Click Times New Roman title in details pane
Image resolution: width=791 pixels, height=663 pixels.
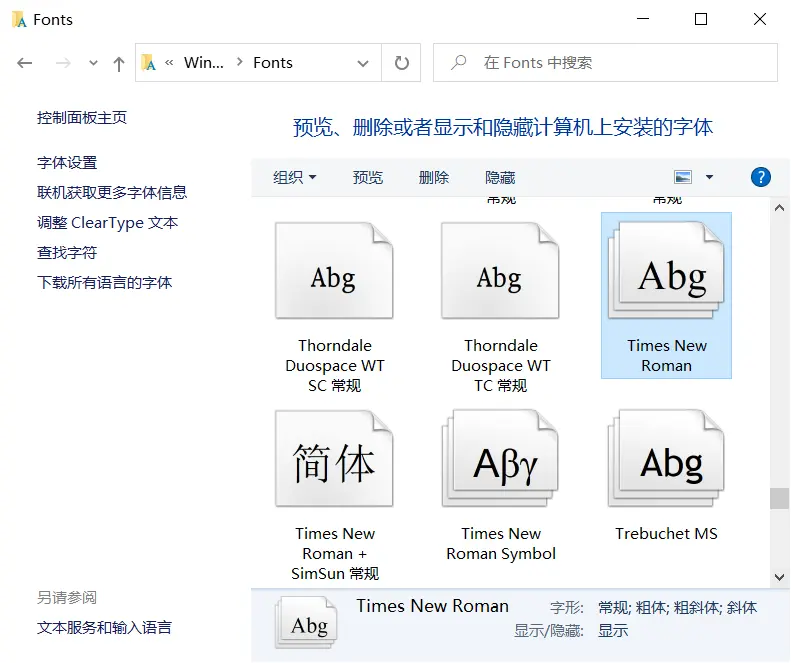tap(432, 605)
